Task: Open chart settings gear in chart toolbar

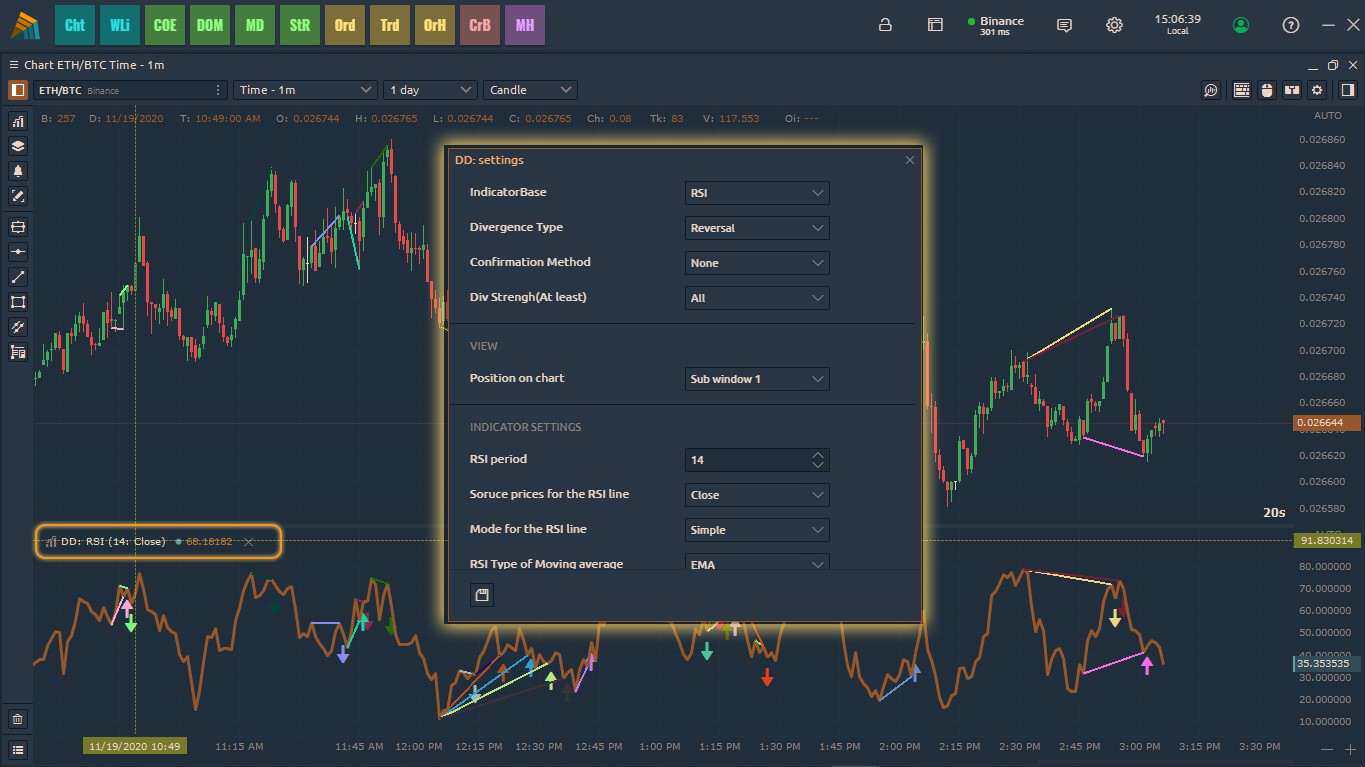Action: point(1317,90)
